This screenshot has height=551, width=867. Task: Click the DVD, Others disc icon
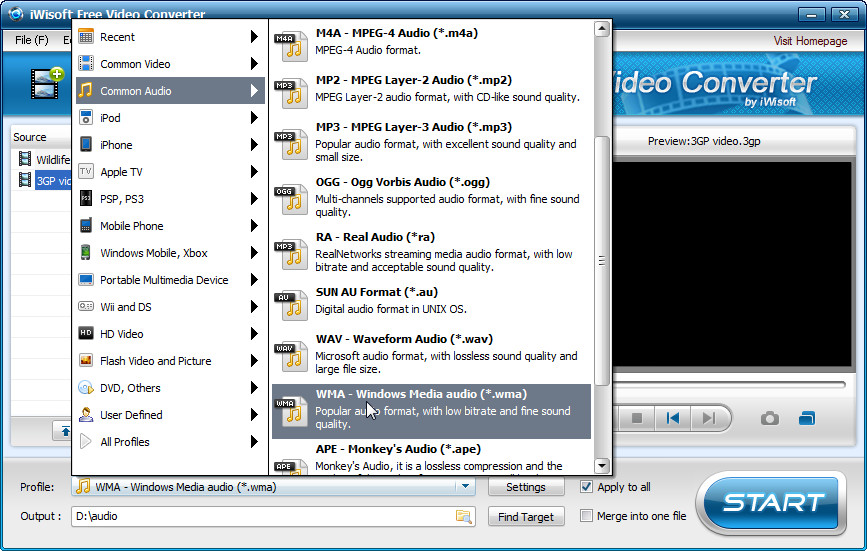(x=86, y=387)
